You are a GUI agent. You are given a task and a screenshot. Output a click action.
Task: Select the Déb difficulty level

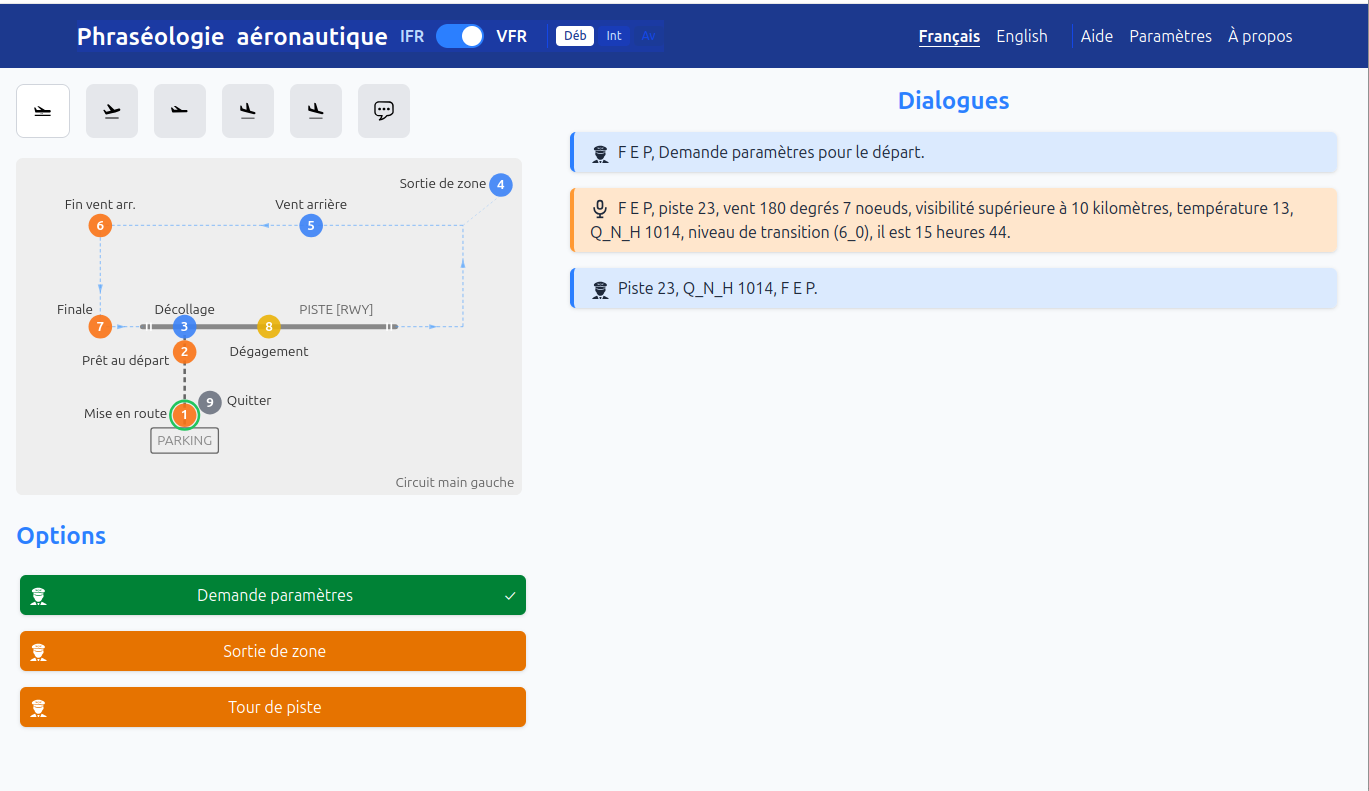point(575,36)
